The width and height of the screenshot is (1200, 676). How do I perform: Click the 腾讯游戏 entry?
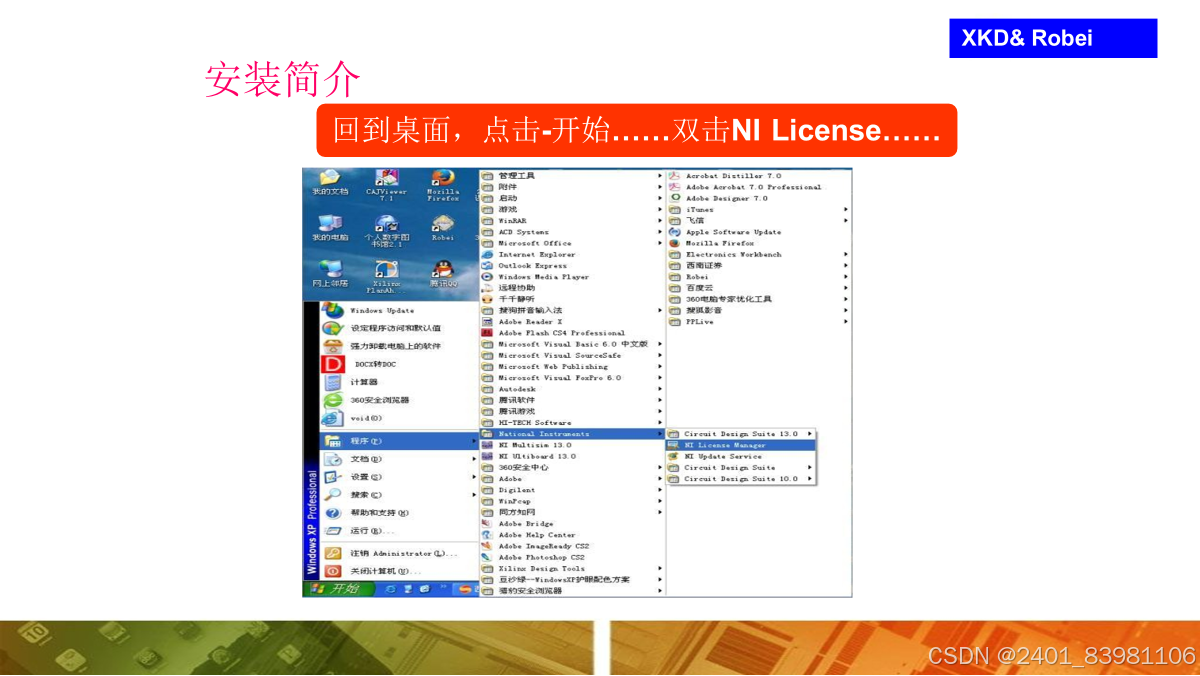573,411
